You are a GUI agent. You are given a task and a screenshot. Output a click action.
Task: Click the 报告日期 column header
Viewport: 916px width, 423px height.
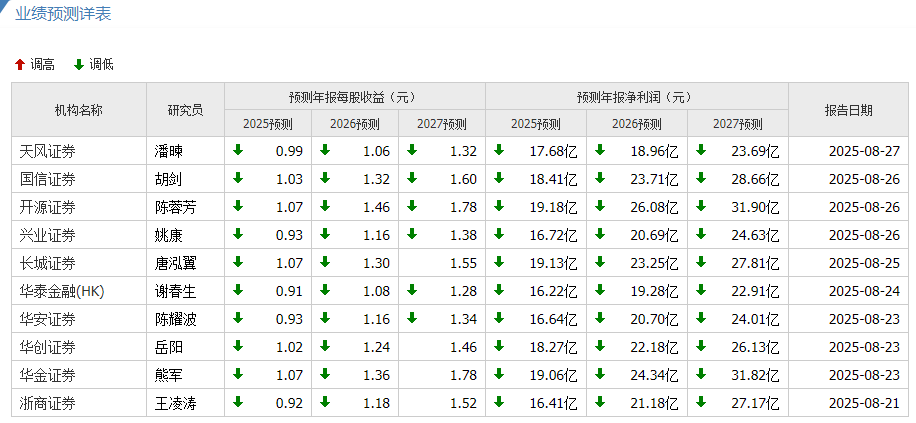848,110
